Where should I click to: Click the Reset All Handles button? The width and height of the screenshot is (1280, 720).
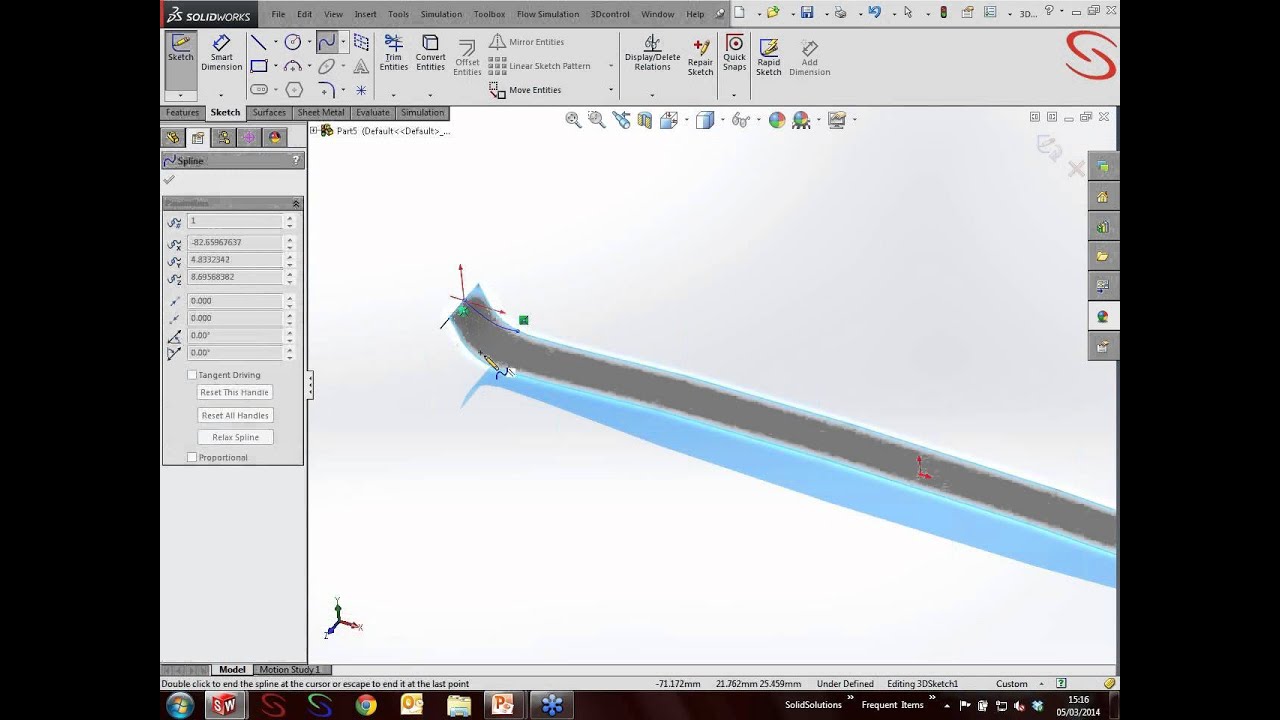[234, 415]
